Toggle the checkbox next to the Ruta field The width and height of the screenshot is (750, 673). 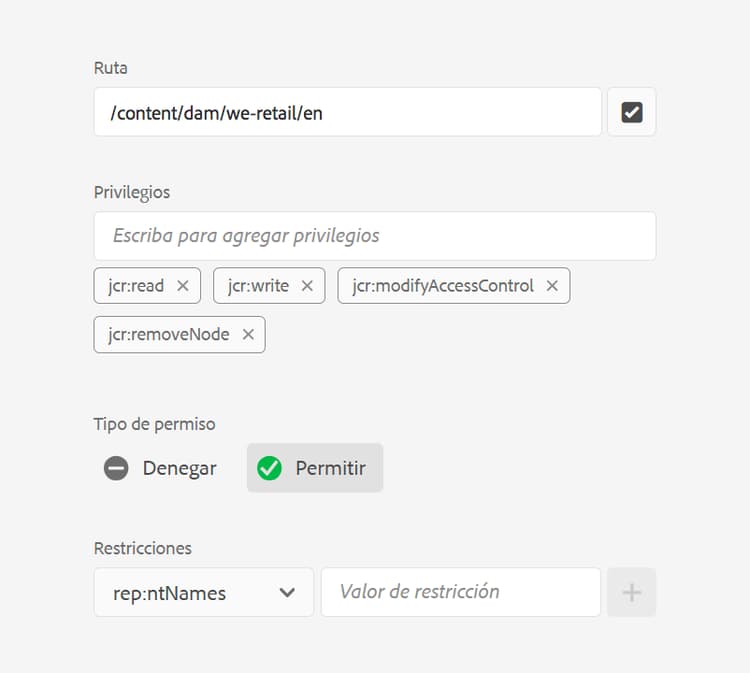631,112
